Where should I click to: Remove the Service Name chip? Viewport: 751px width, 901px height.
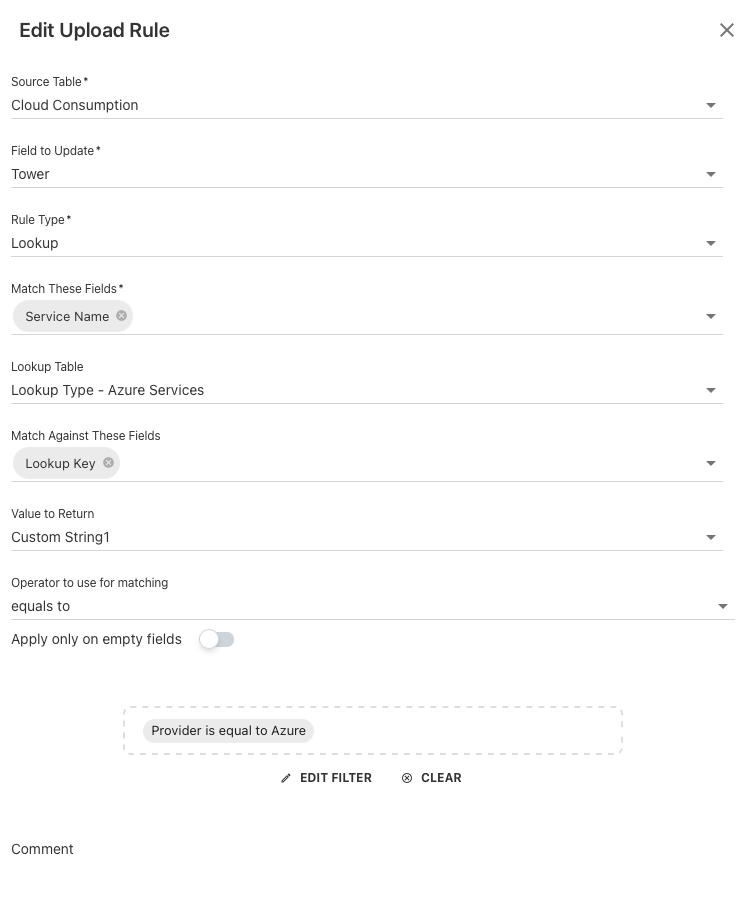(x=122, y=316)
